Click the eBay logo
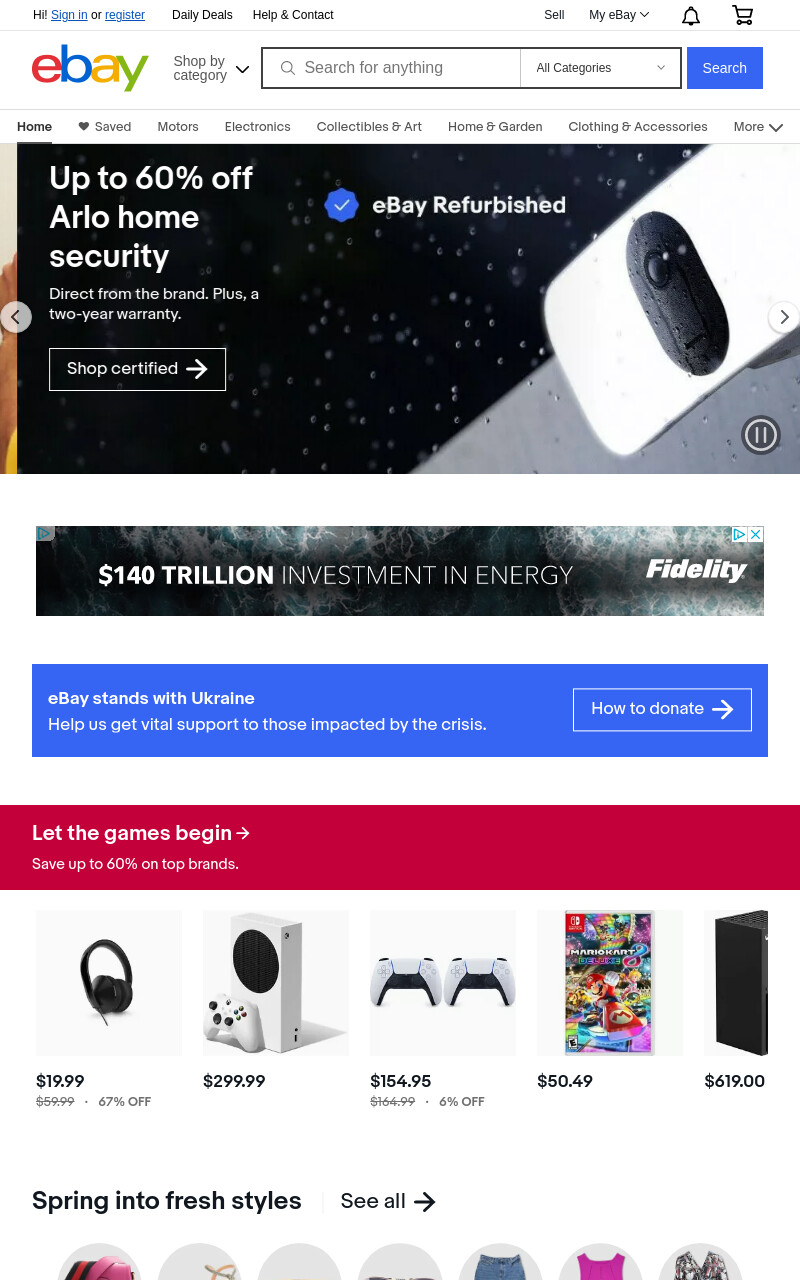This screenshot has height=1280, width=800. [90, 67]
